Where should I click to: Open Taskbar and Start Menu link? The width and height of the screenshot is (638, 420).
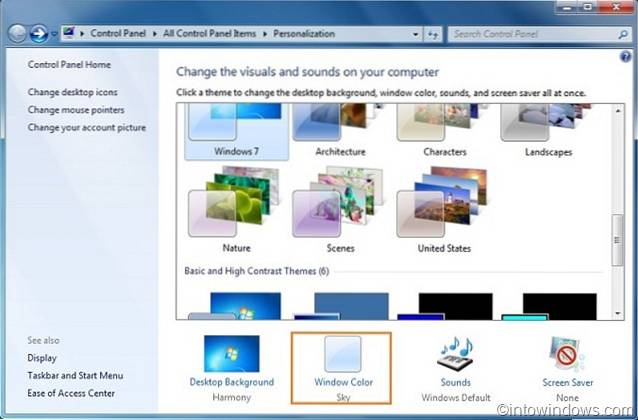(75, 376)
